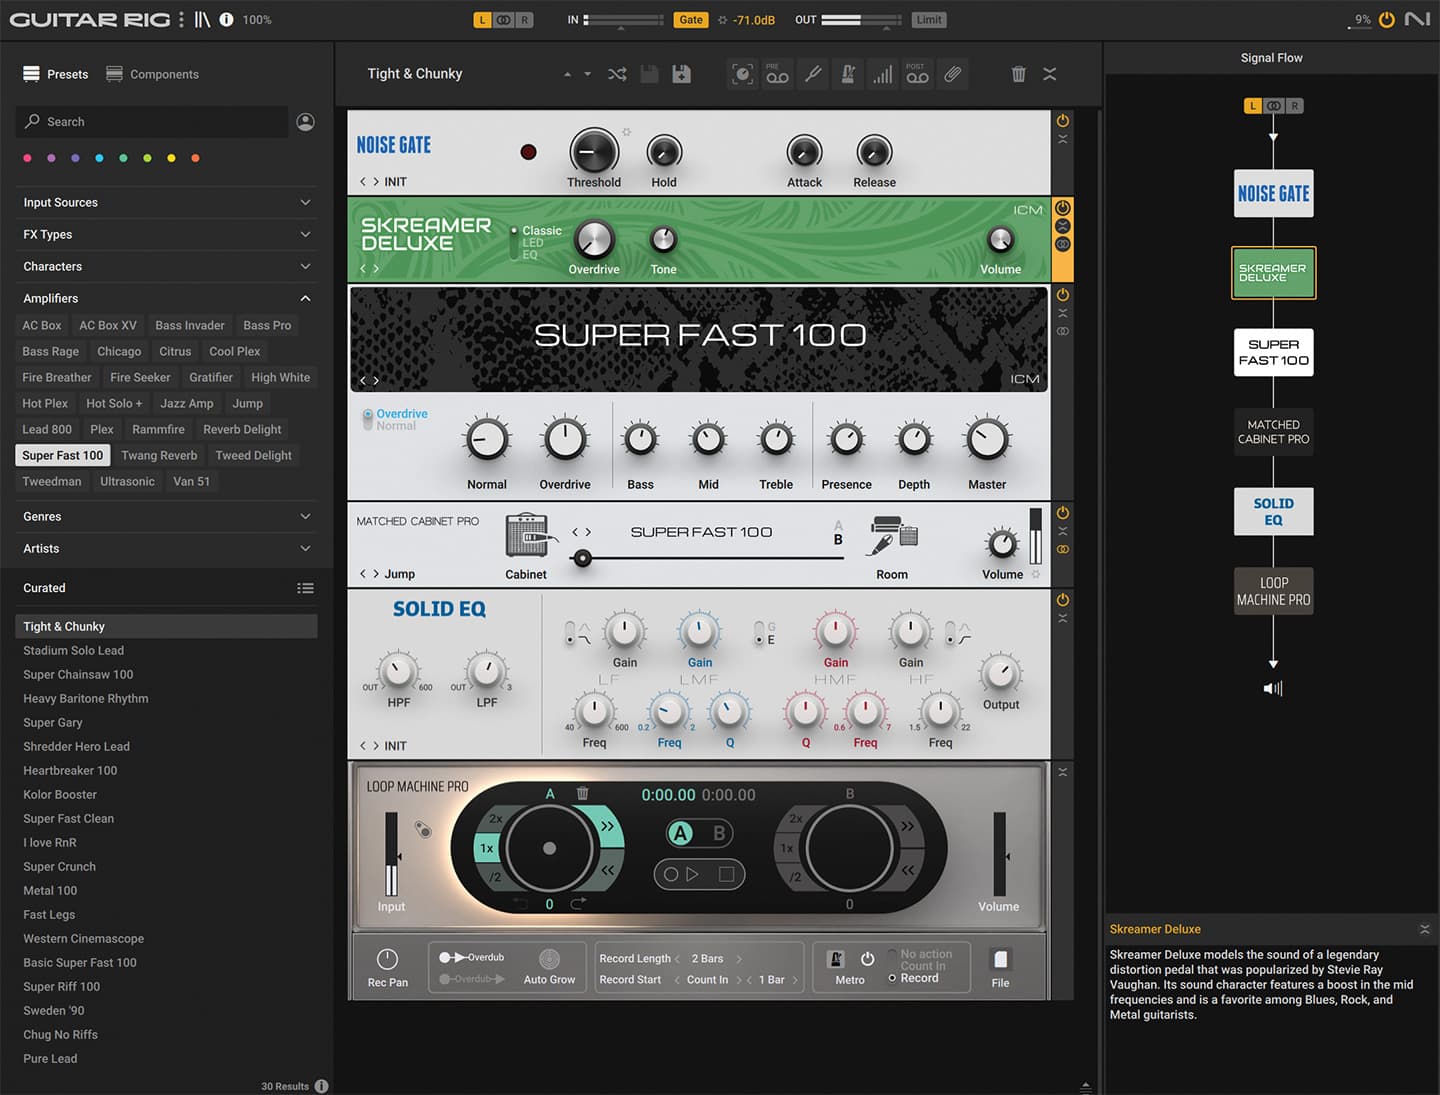This screenshot has height=1095, width=1440.
Task: Click the paperclip attachment icon
Action: [953, 74]
